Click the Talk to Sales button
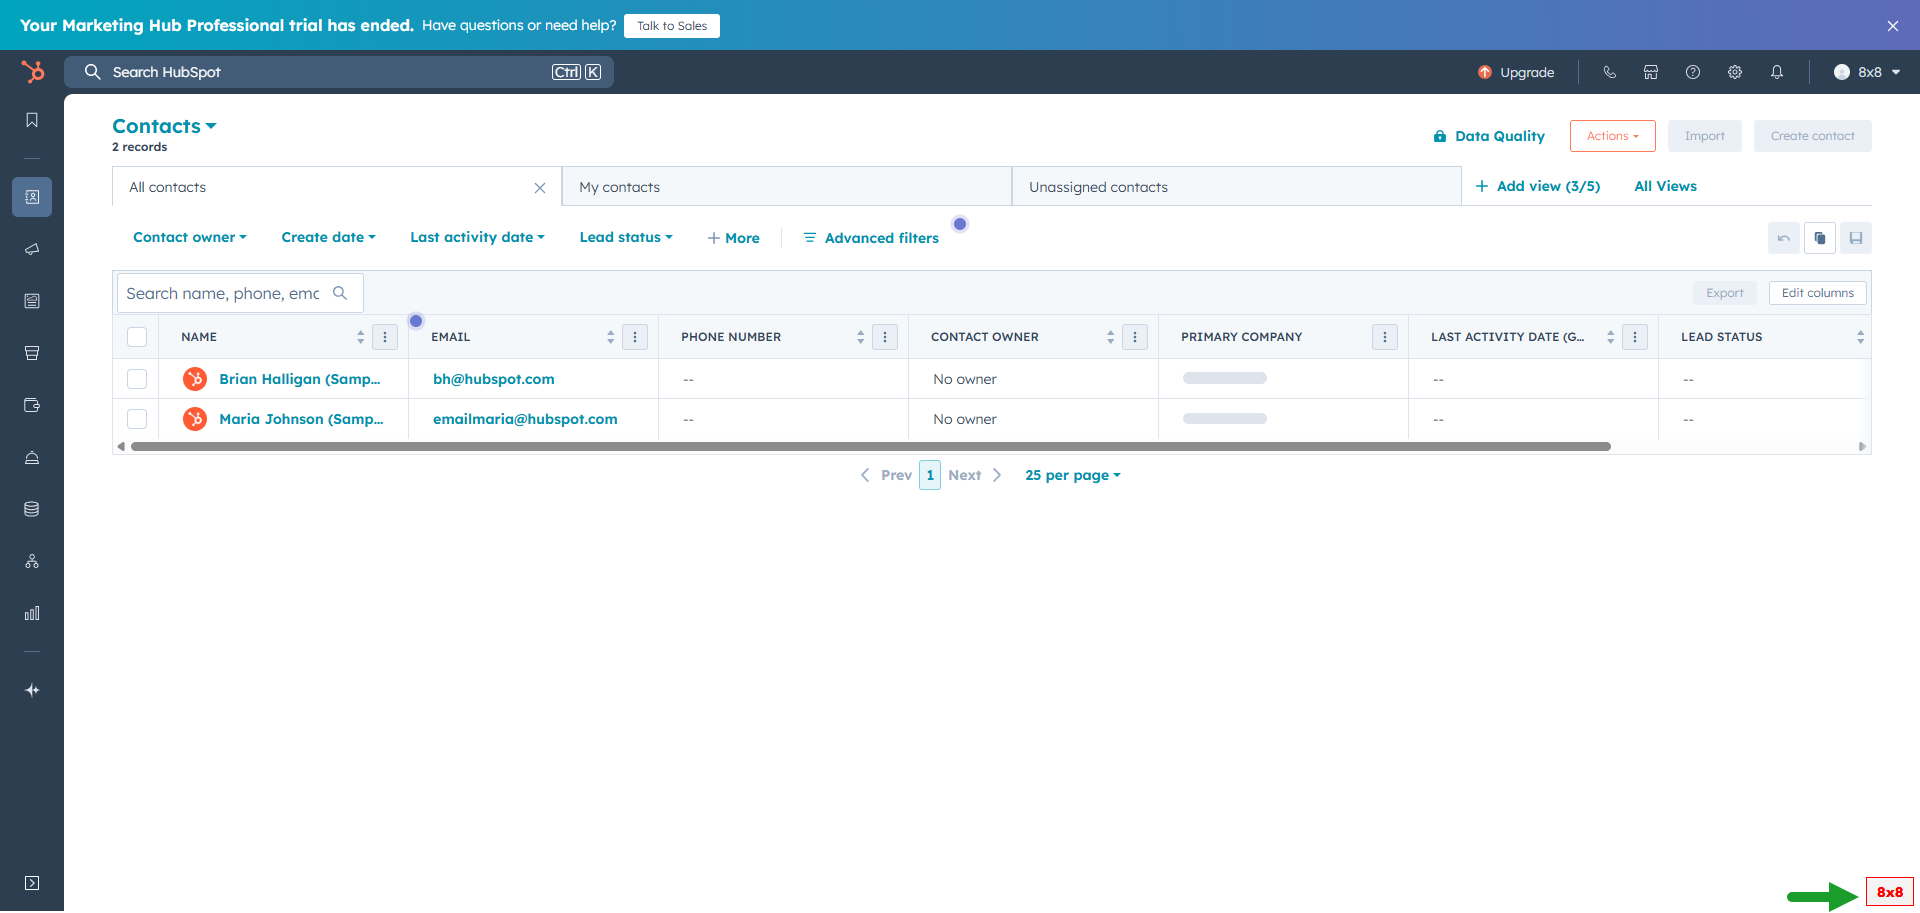The width and height of the screenshot is (1920, 913). 672,26
